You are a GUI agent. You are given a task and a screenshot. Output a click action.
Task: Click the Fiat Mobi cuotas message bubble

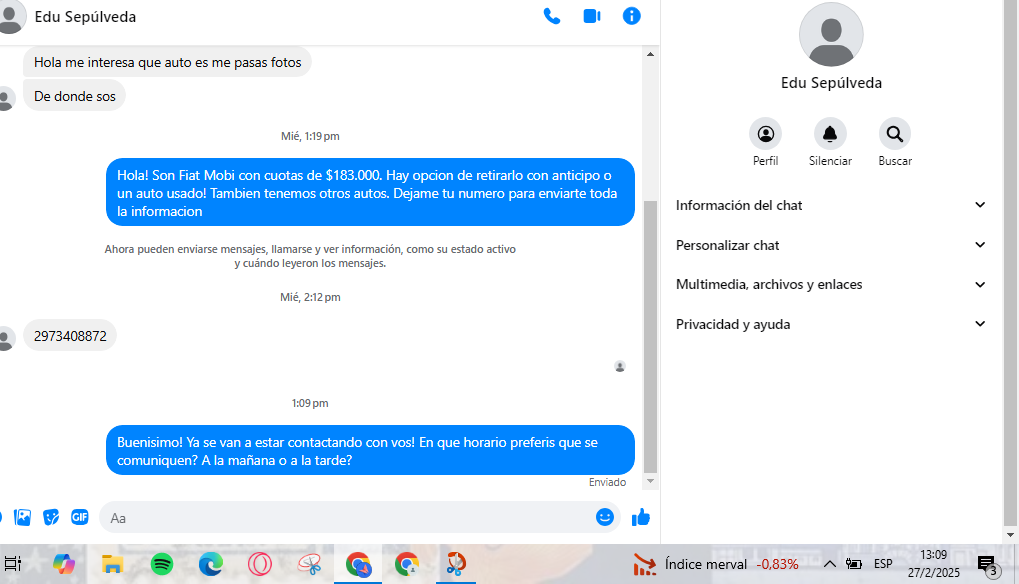coord(370,192)
